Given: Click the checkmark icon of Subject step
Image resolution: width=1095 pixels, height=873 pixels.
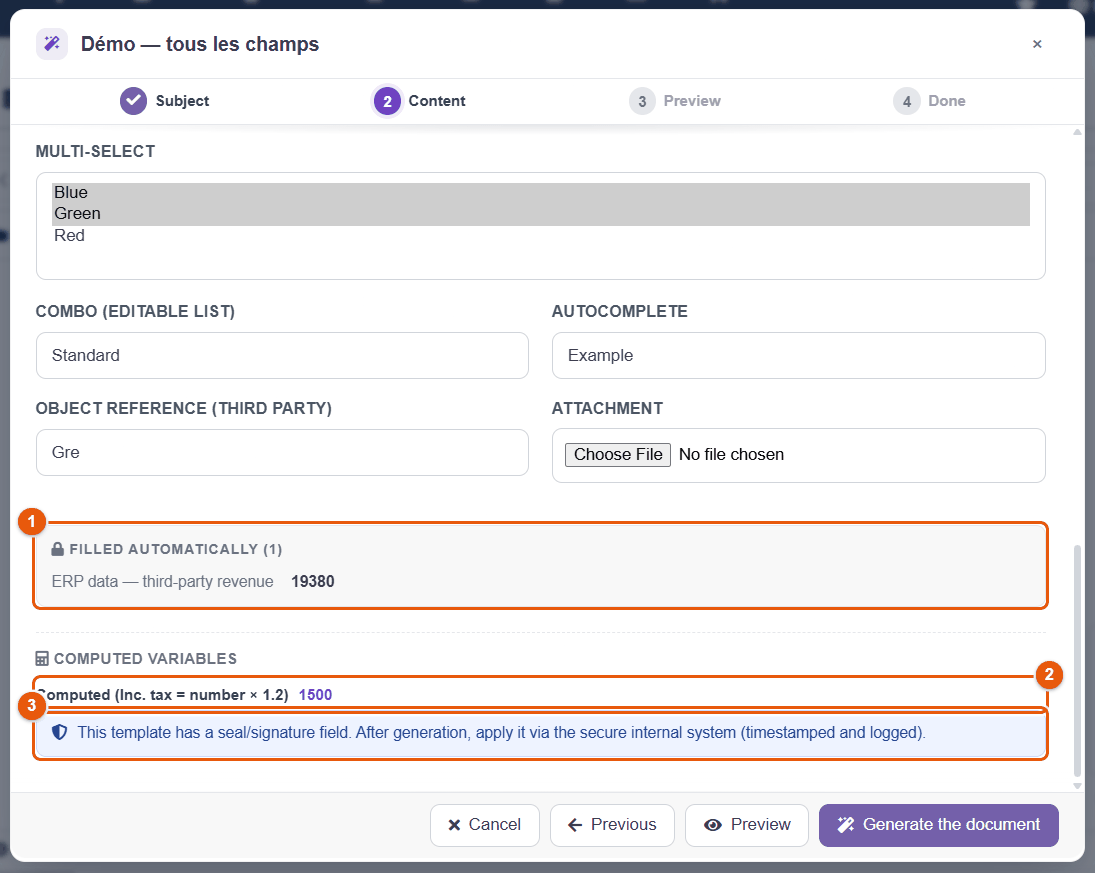Looking at the screenshot, I should 133,101.
